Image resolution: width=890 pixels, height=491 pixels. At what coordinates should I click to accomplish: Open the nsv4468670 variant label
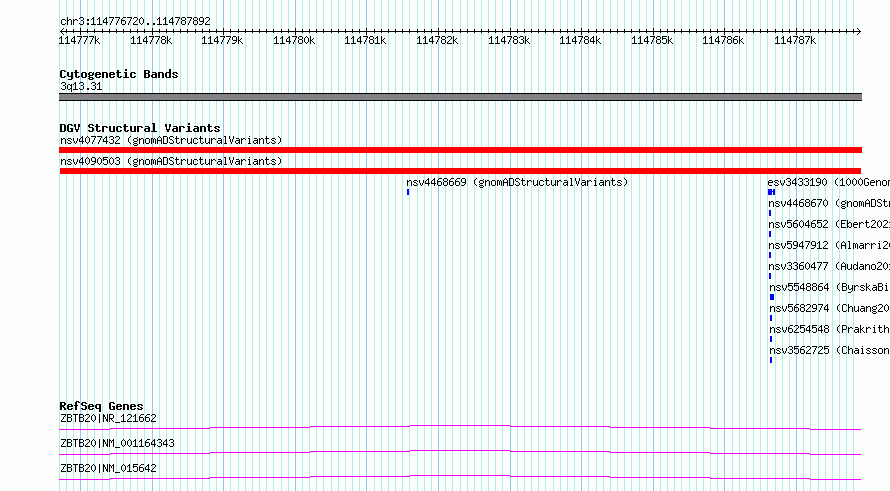point(829,203)
